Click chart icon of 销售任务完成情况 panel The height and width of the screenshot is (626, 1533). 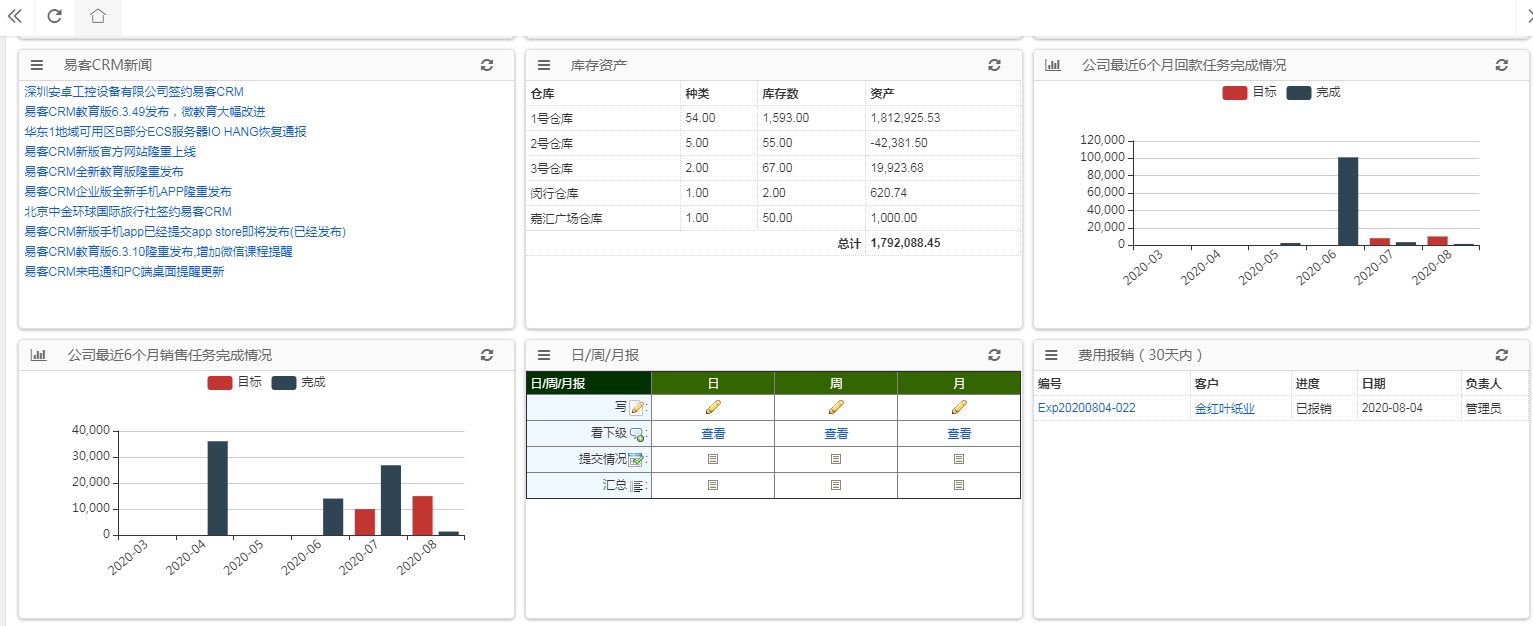pos(38,355)
